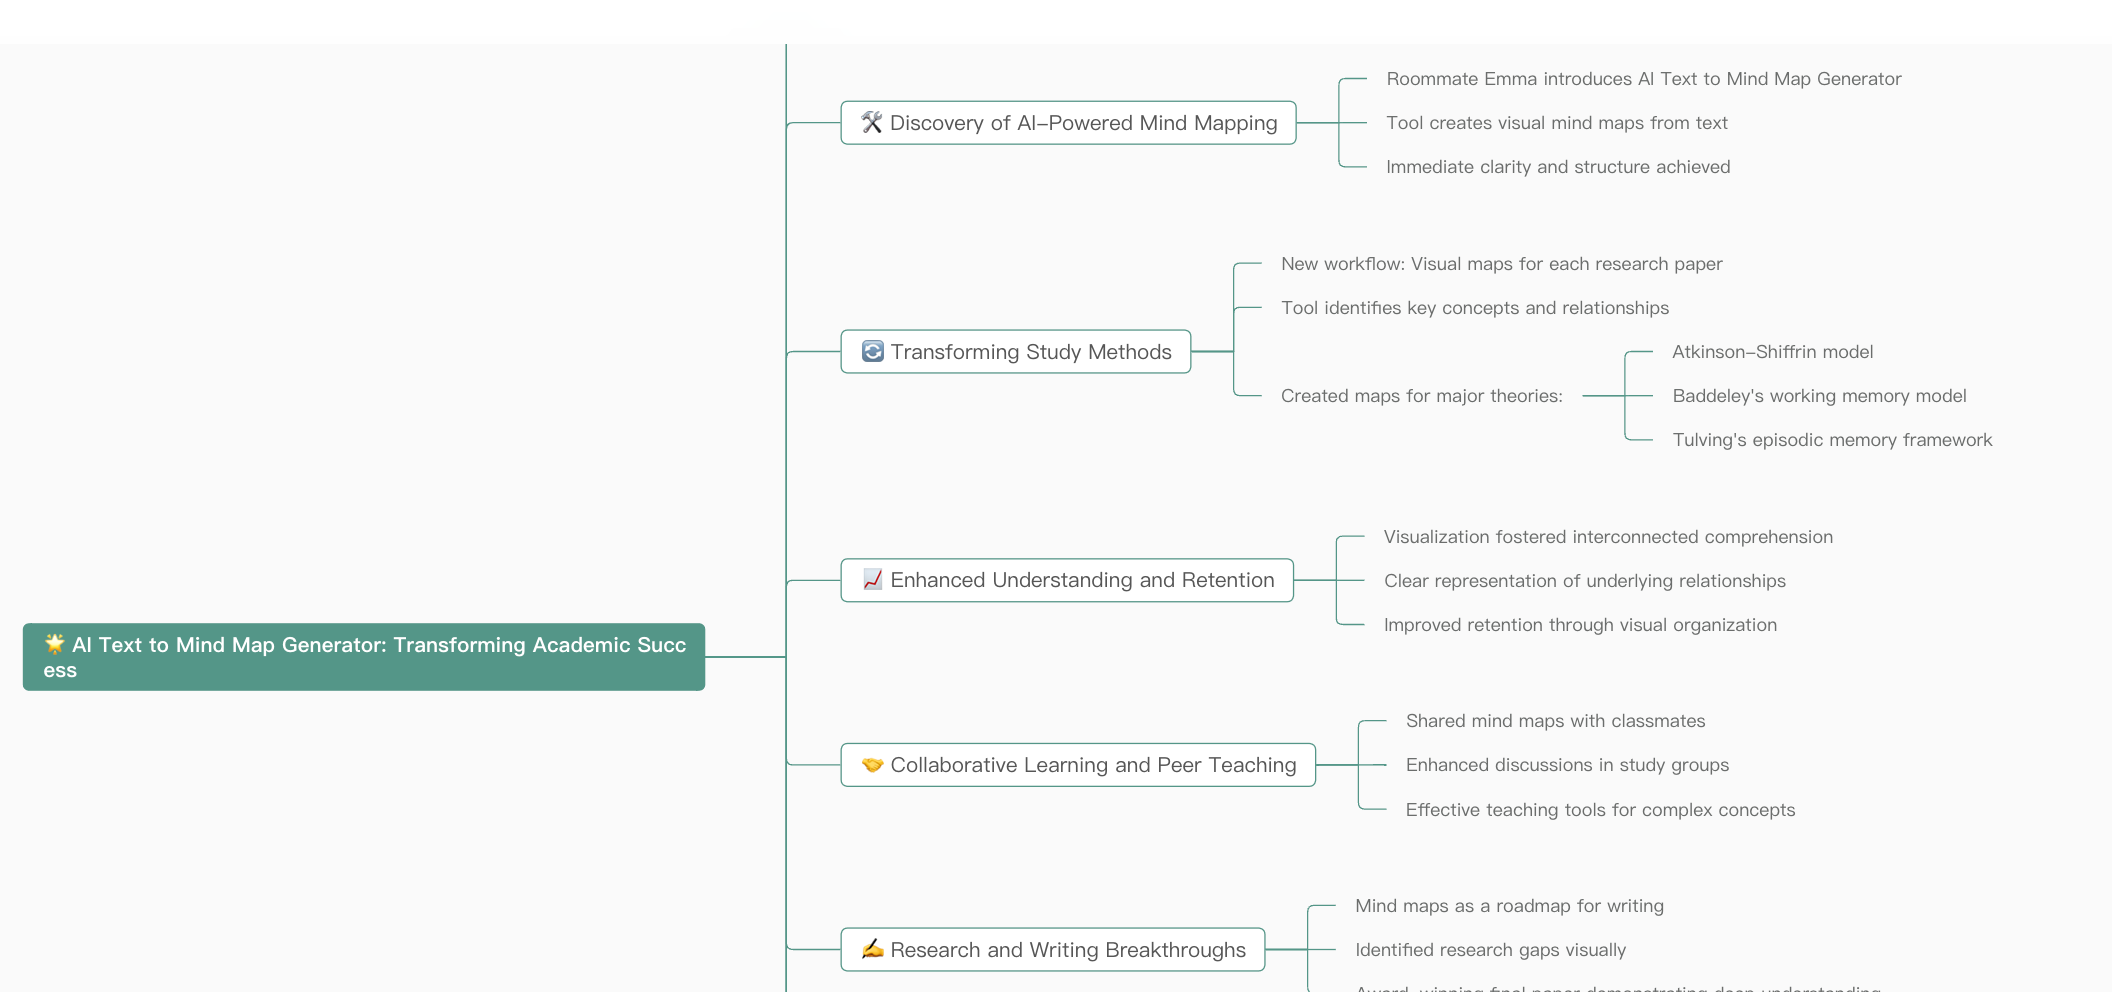Select 'Identified research gaps visually'
Image resolution: width=2112 pixels, height=992 pixels.
click(1491, 950)
